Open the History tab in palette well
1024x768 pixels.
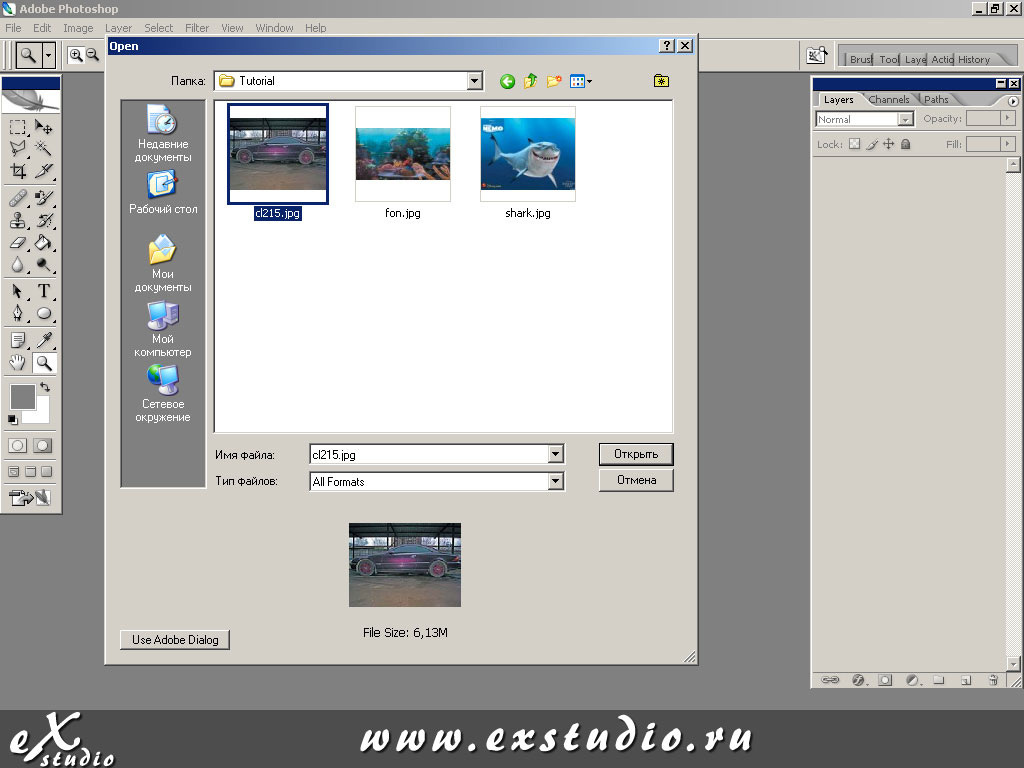[974, 59]
